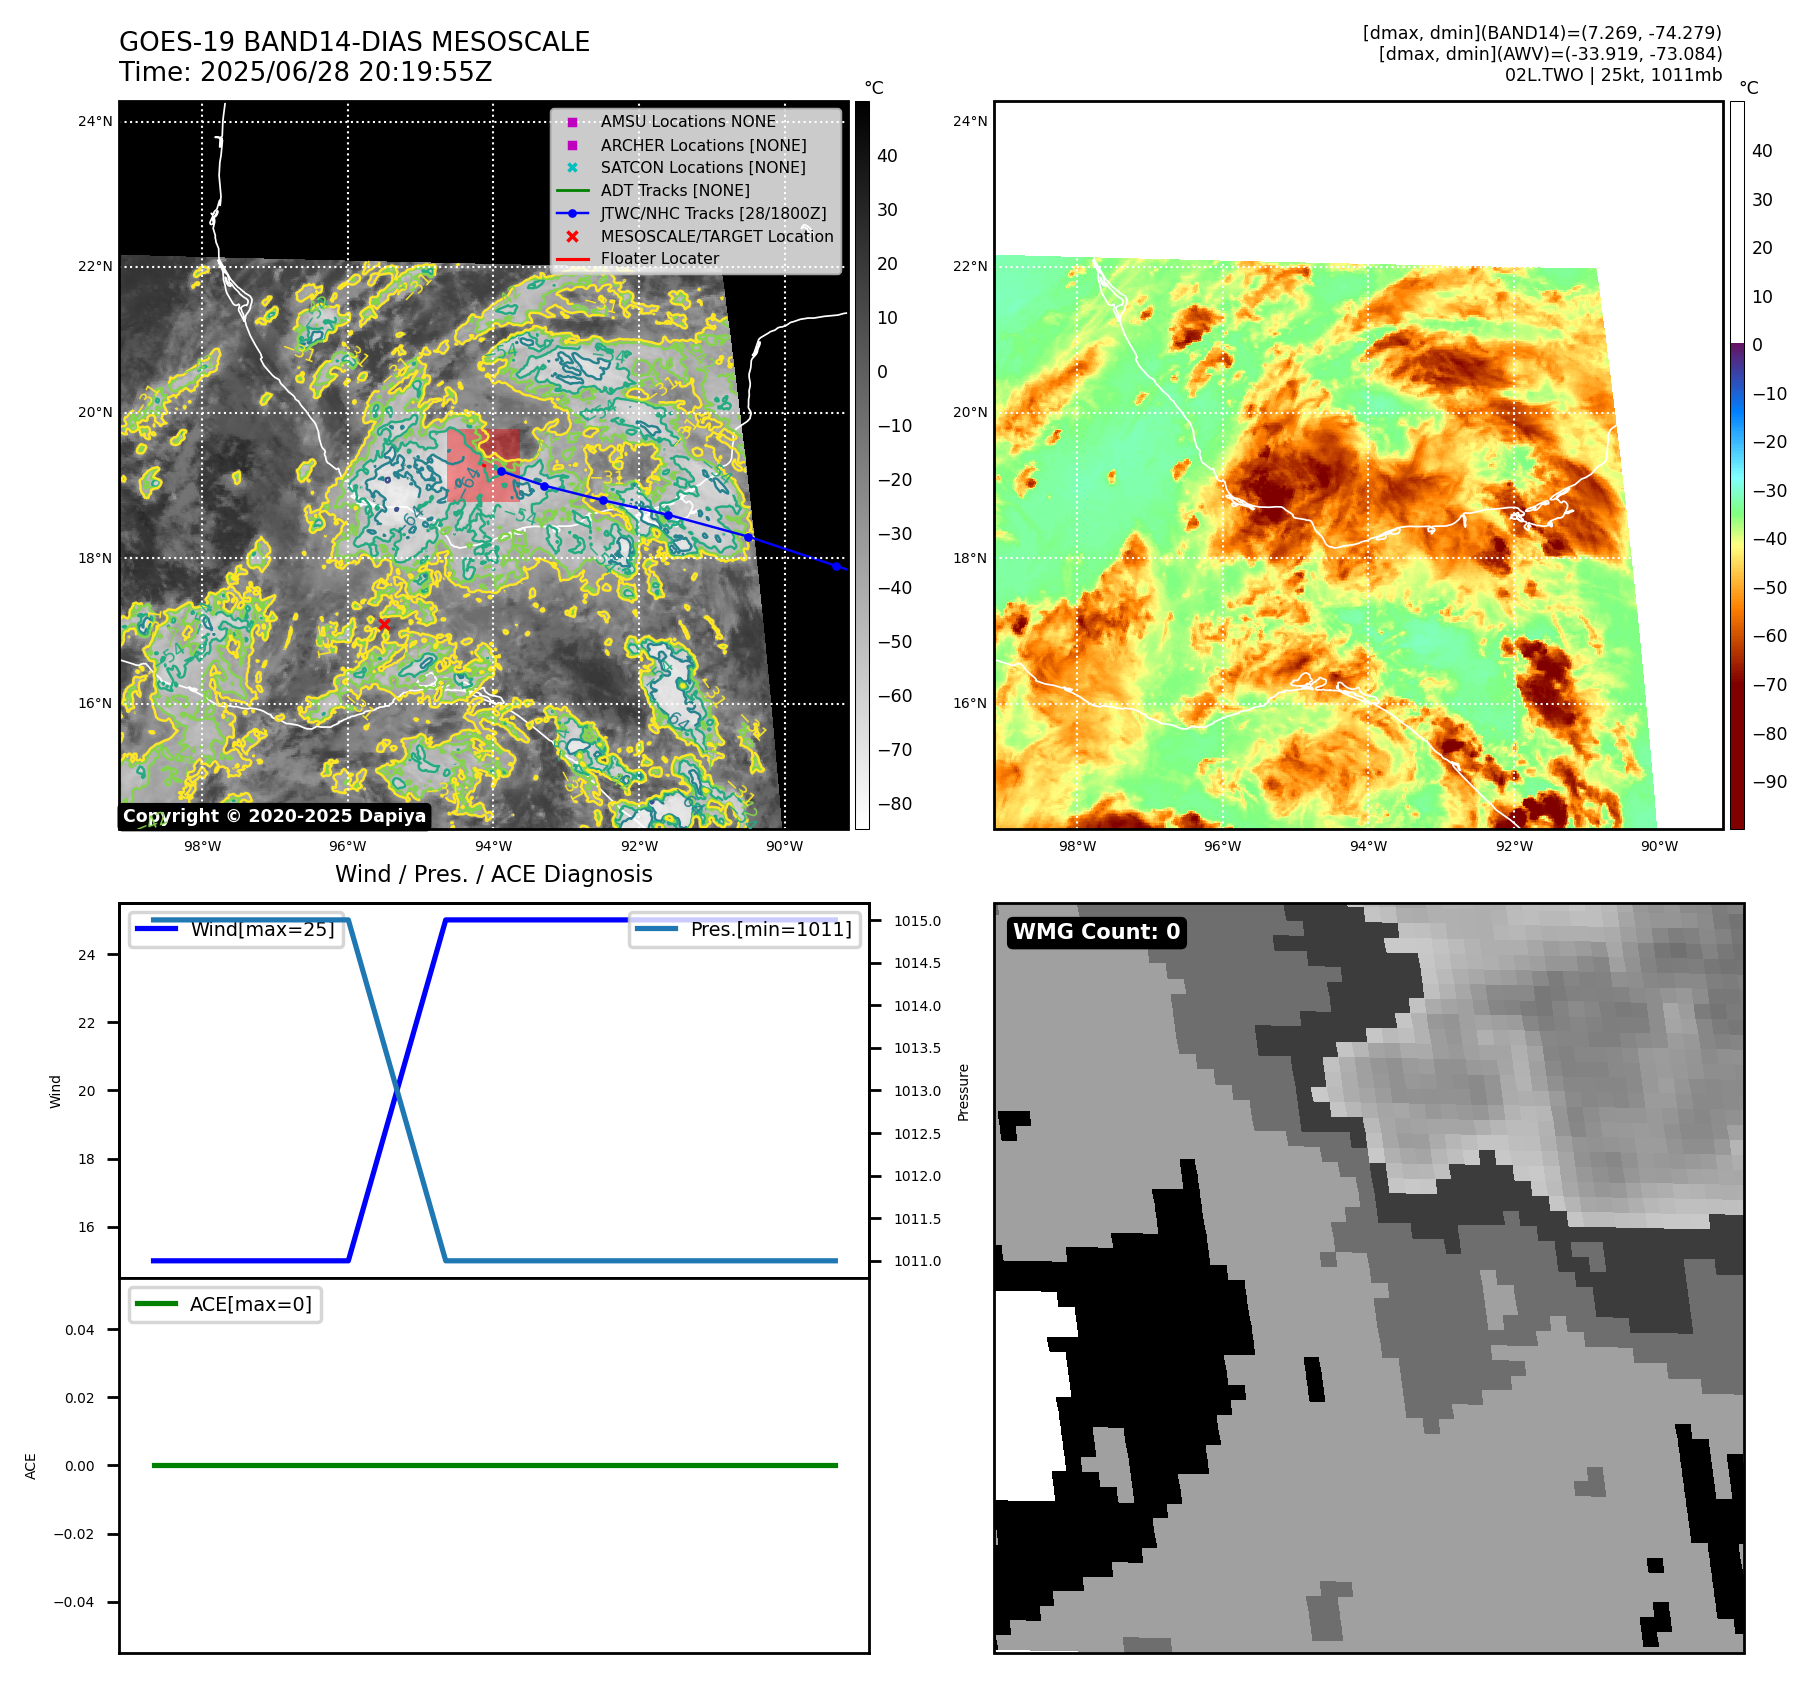Click the '98°W' longitude label on left map
The image size is (1813, 1690).
202,846
